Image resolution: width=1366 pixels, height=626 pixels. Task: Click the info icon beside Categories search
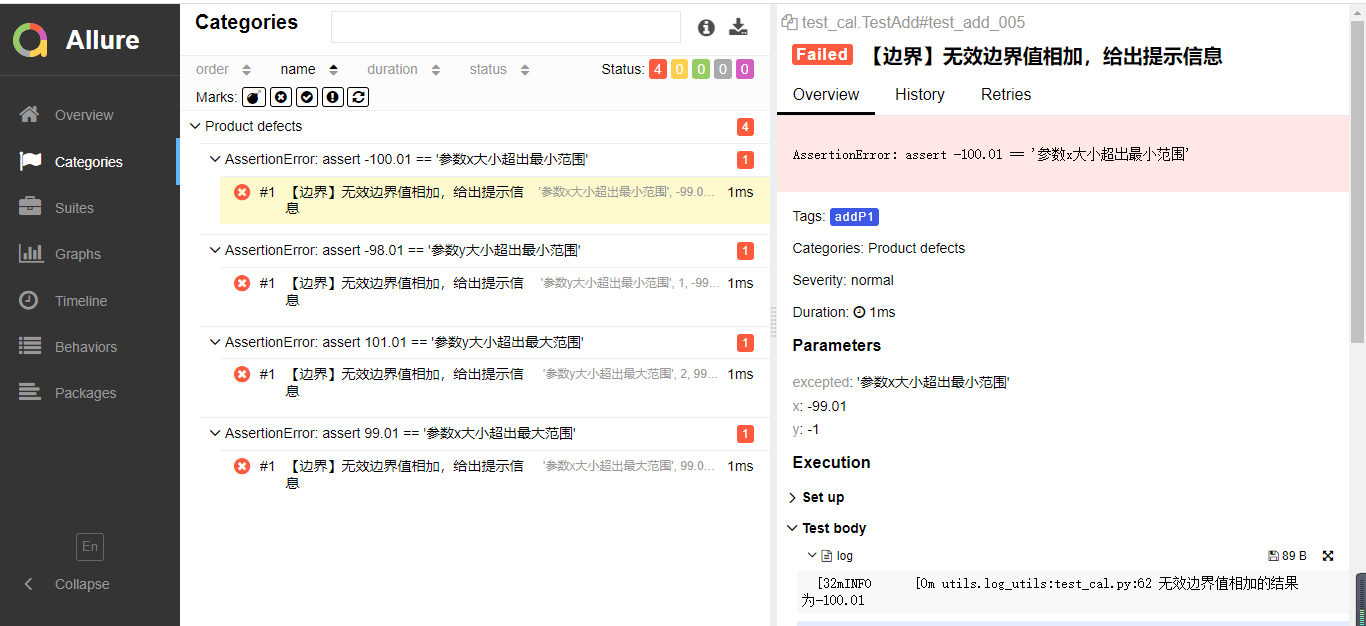coord(706,28)
